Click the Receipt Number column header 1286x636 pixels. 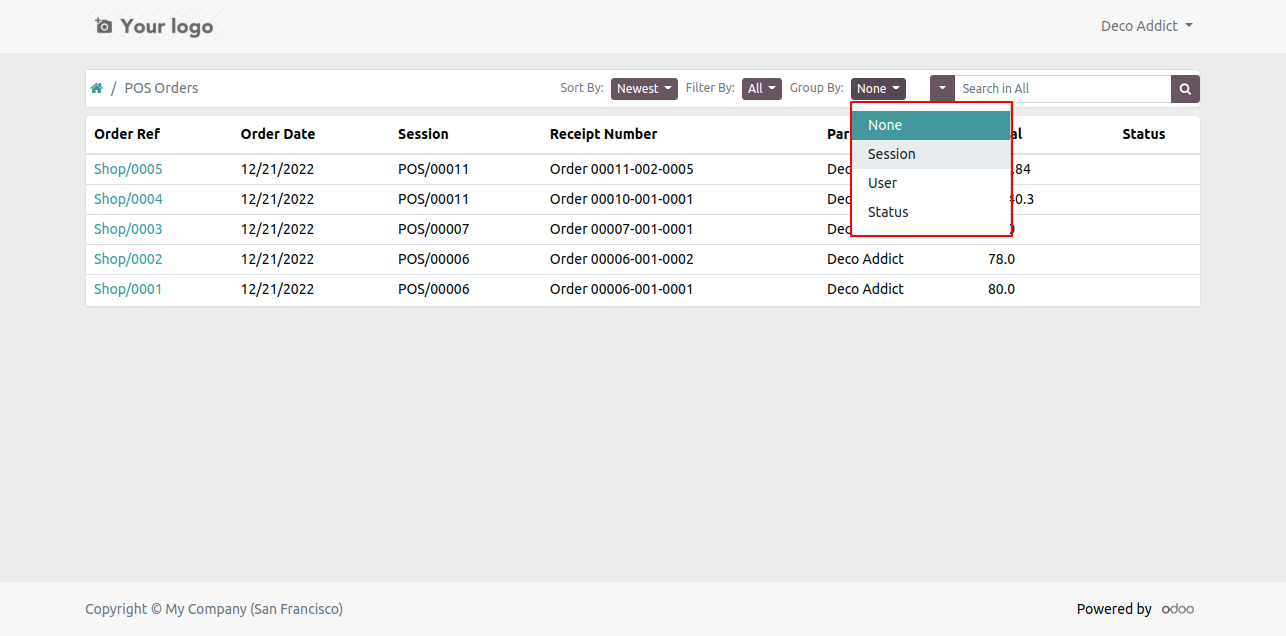click(x=604, y=134)
